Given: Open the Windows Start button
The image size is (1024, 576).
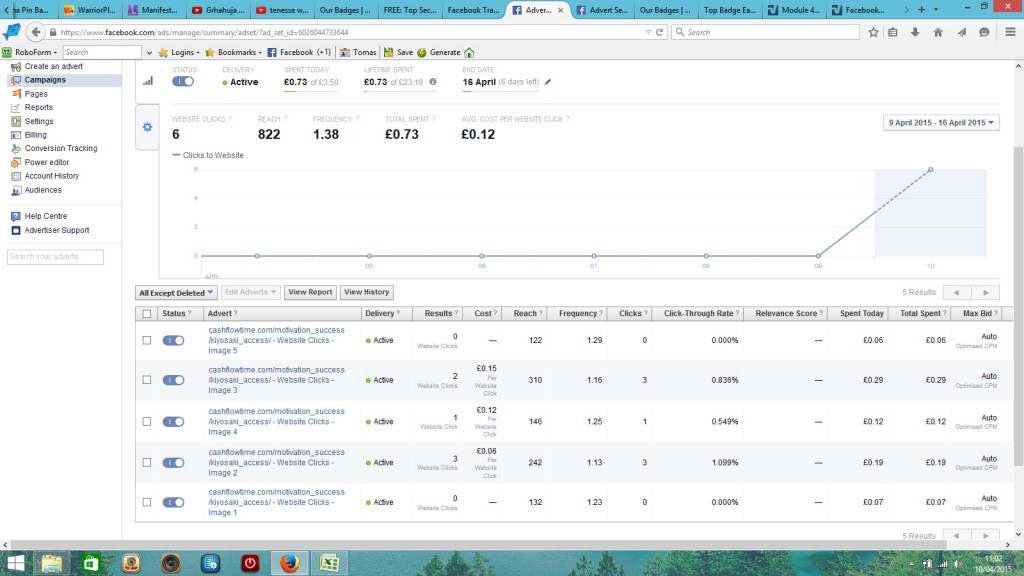Looking at the screenshot, I should pyautogui.click(x=16, y=563).
